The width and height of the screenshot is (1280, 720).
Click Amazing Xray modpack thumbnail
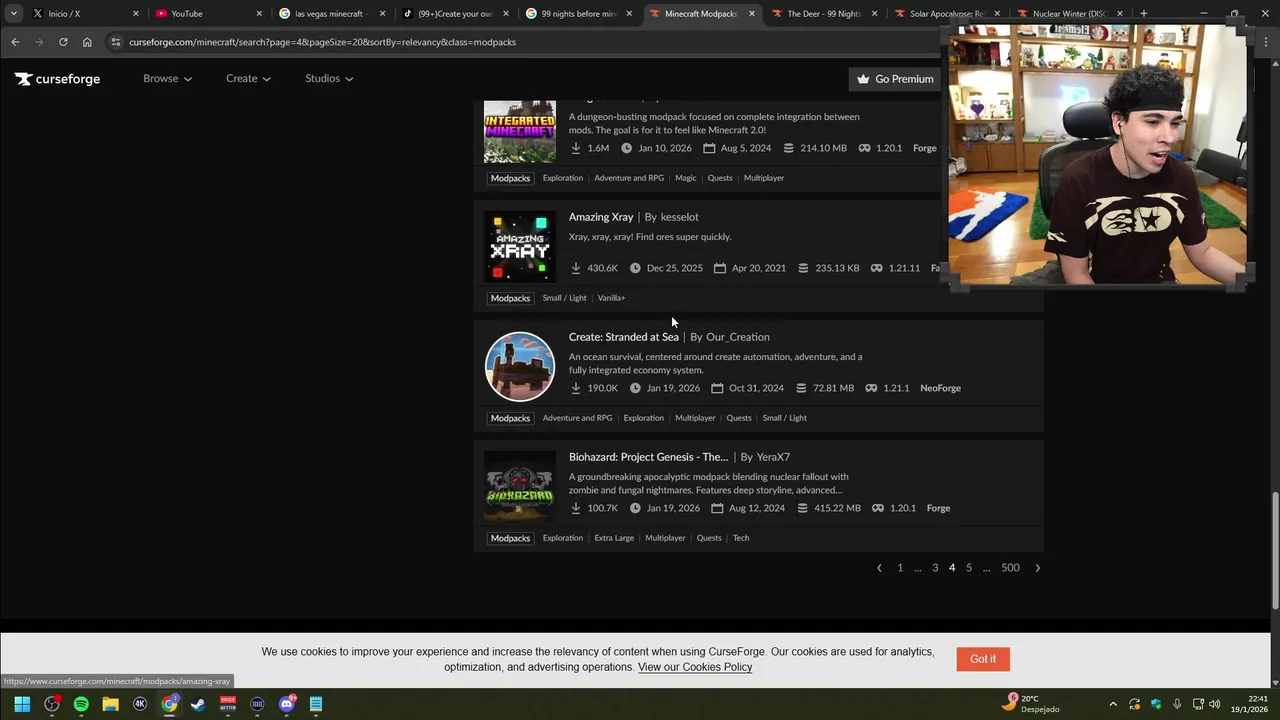520,247
